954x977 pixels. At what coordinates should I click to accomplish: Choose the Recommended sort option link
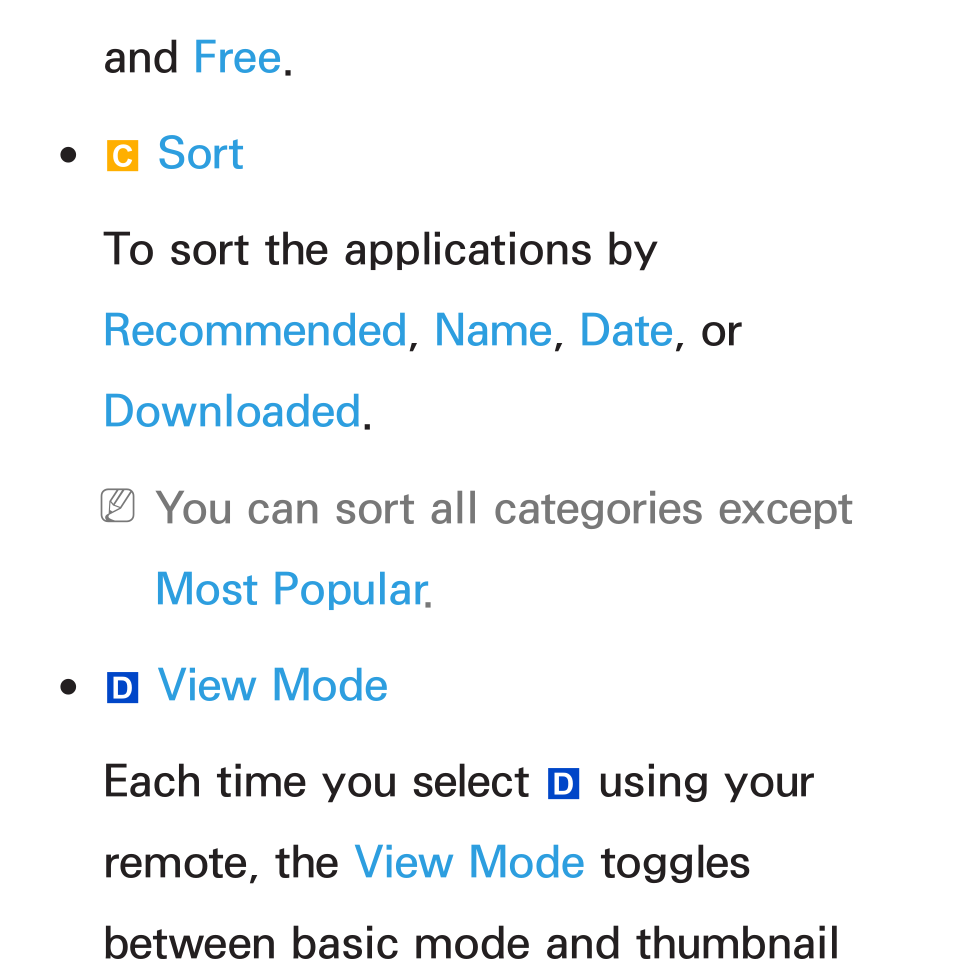click(x=255, y=330)
